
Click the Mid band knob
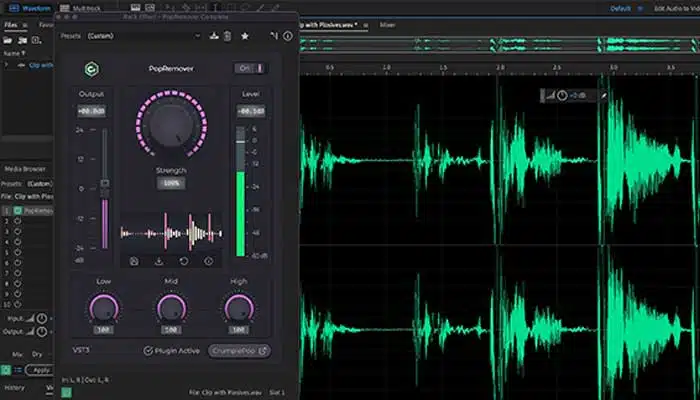pos(171,308)
